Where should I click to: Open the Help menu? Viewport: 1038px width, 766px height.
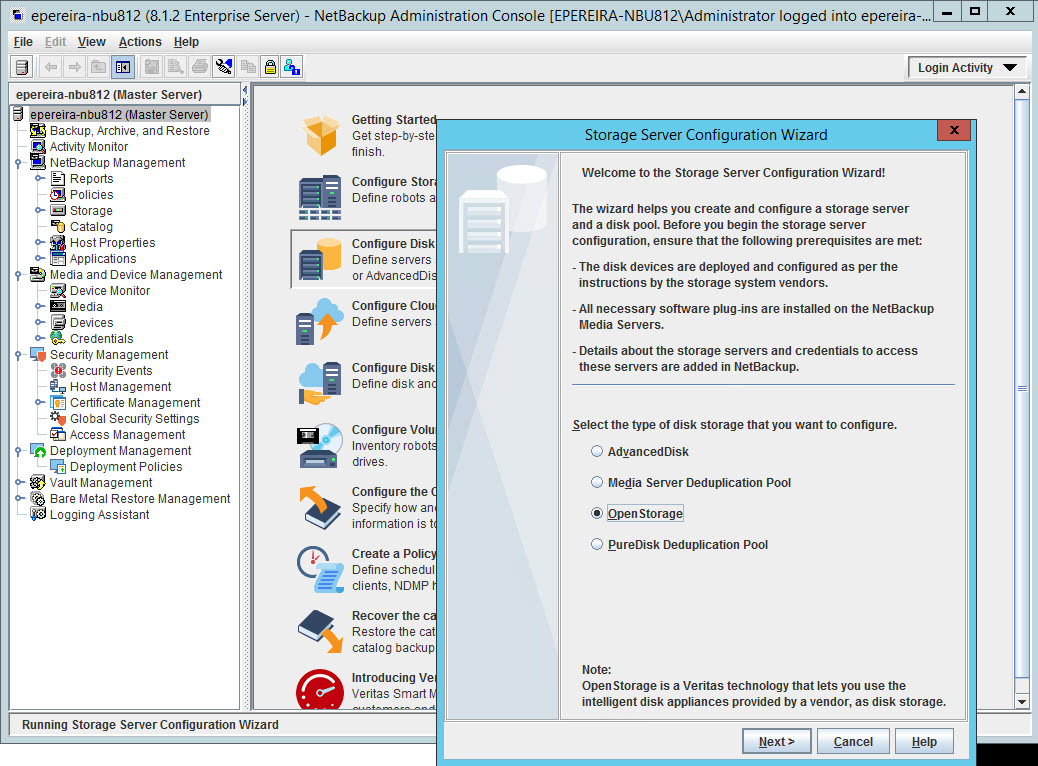point(186,42)
